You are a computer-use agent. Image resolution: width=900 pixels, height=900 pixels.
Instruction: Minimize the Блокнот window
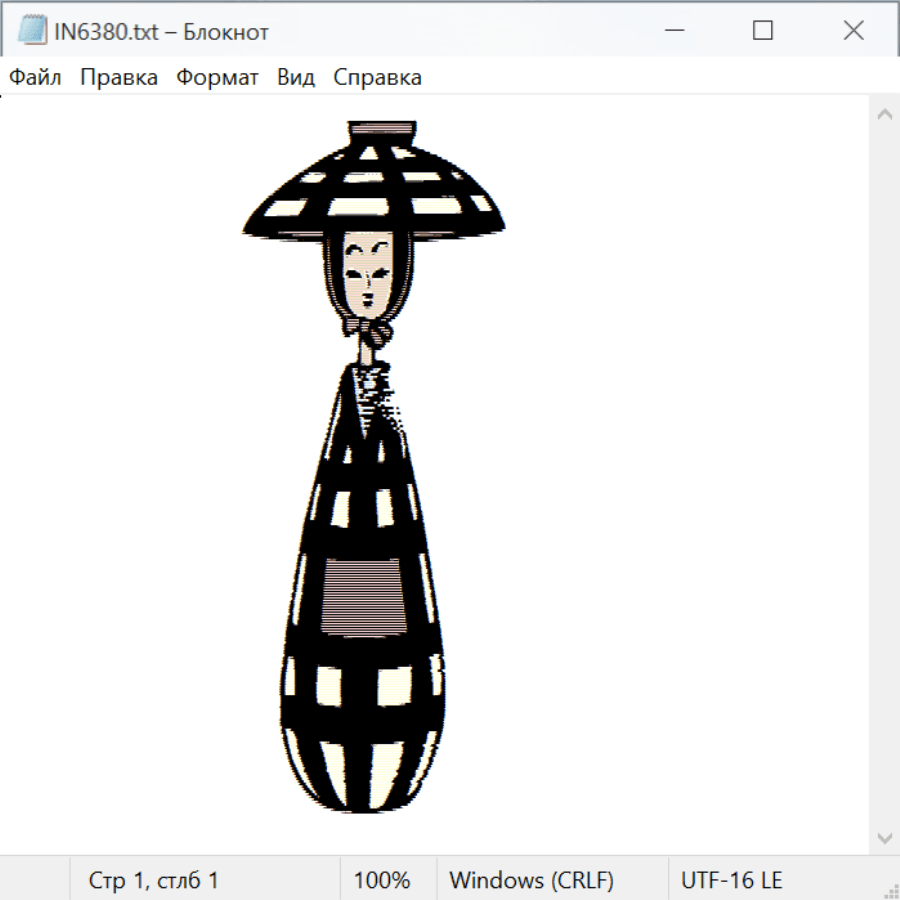[x=672, y=31]
